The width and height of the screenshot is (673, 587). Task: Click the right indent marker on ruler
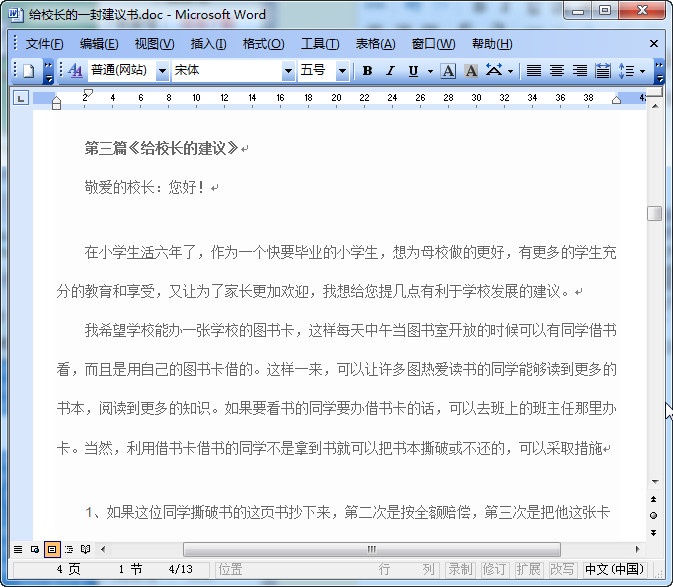tap(616, 100)
